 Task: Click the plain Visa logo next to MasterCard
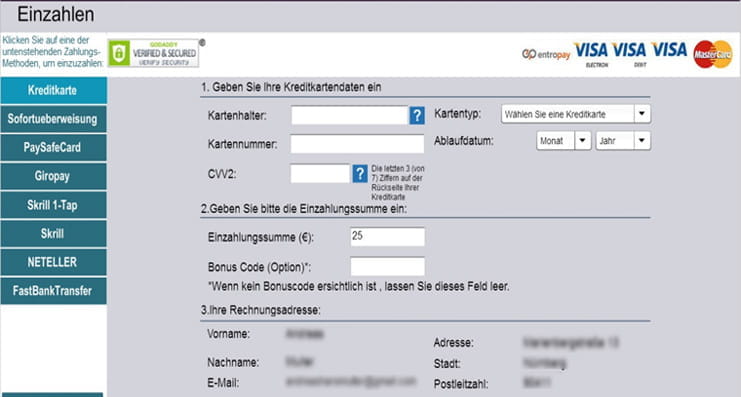tap(669, 50)
